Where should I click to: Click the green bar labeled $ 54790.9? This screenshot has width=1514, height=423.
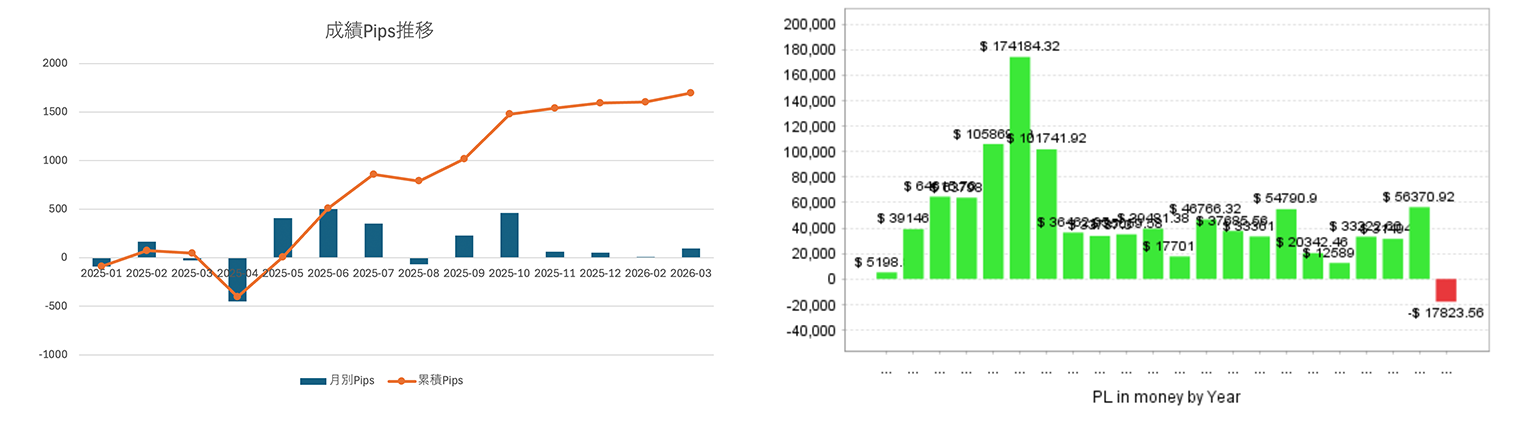(x=1286, y=244)
